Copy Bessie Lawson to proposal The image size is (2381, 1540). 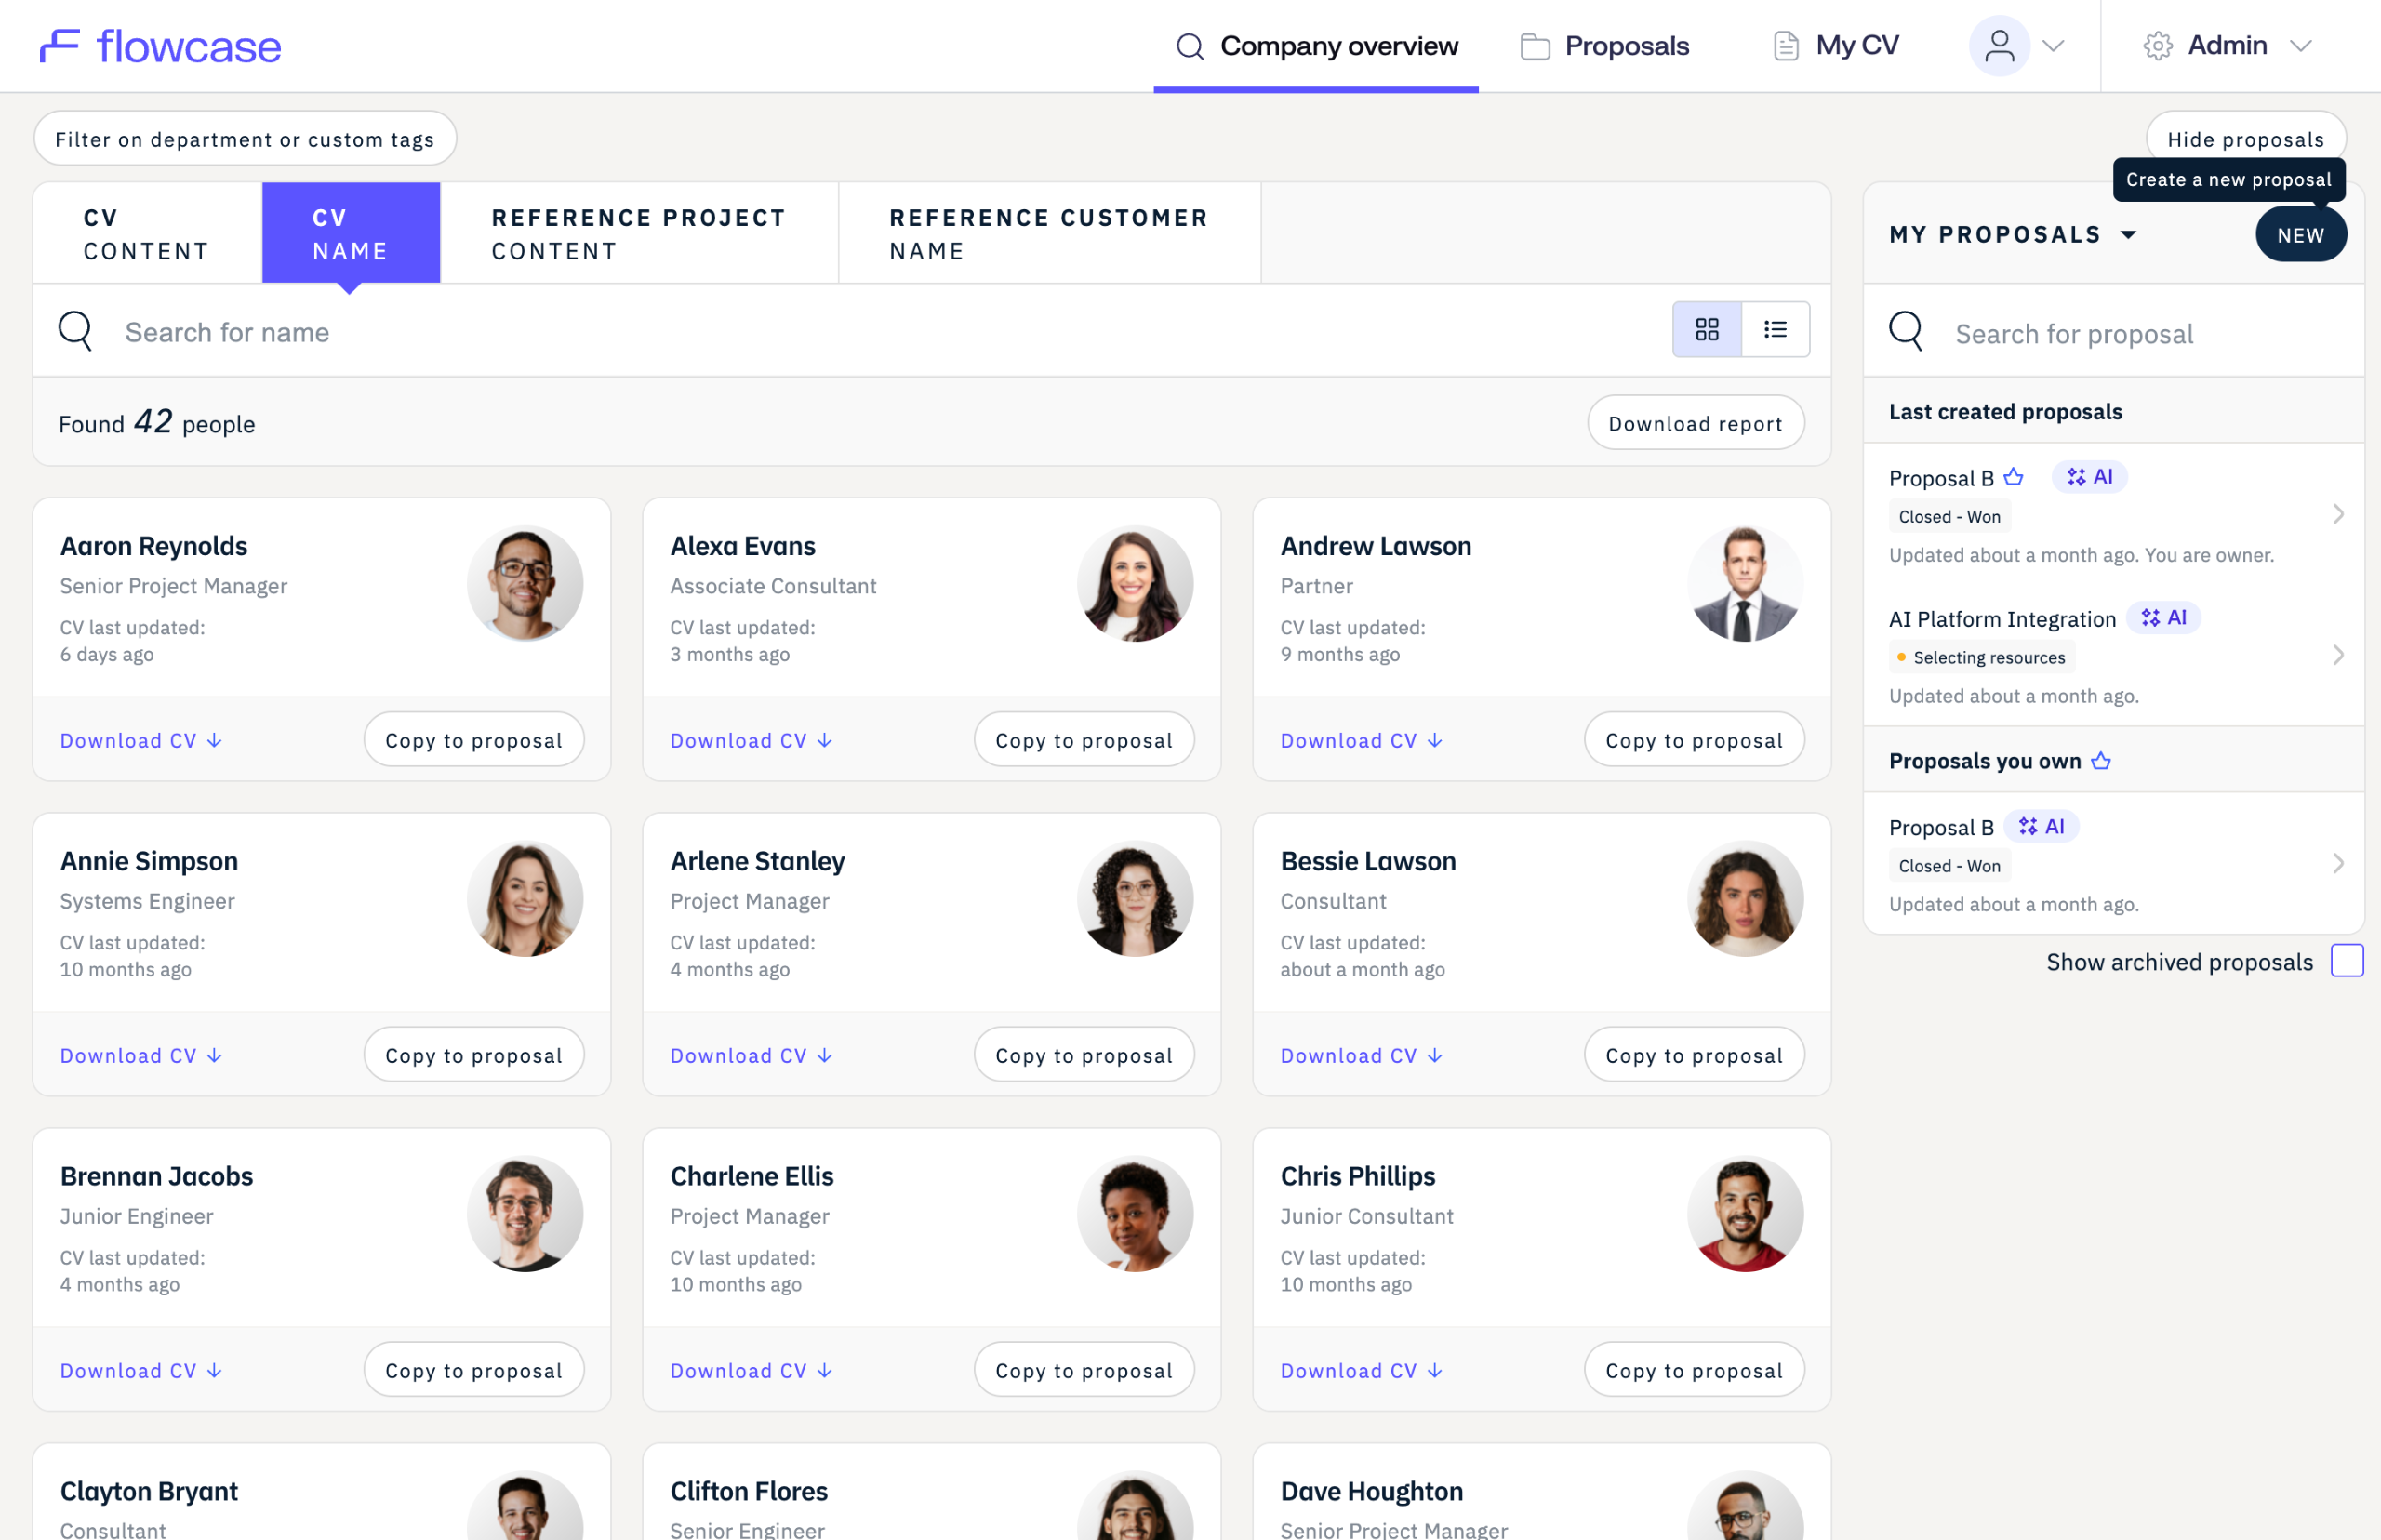(1694, 1055)
